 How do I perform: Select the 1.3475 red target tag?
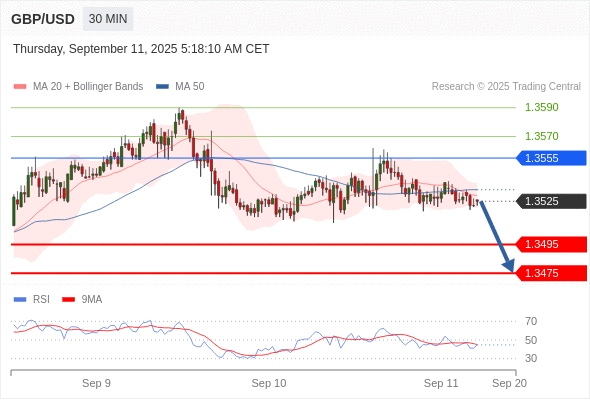pos(551,273)
